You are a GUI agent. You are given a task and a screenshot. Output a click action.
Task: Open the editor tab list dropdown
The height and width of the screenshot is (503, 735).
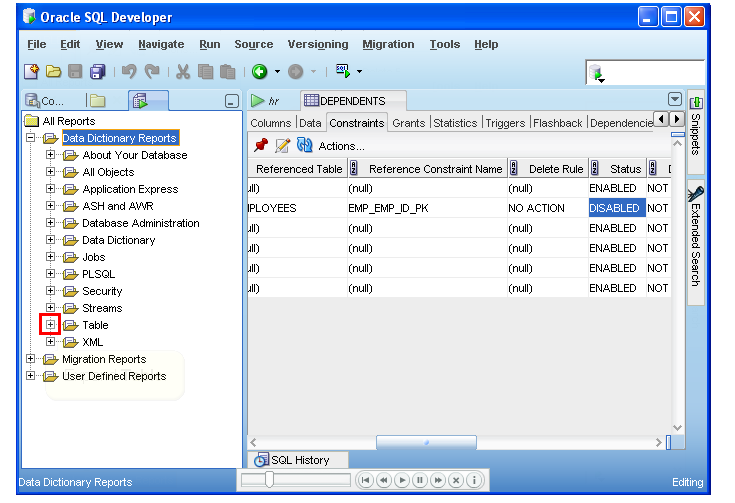pos(675,99)
